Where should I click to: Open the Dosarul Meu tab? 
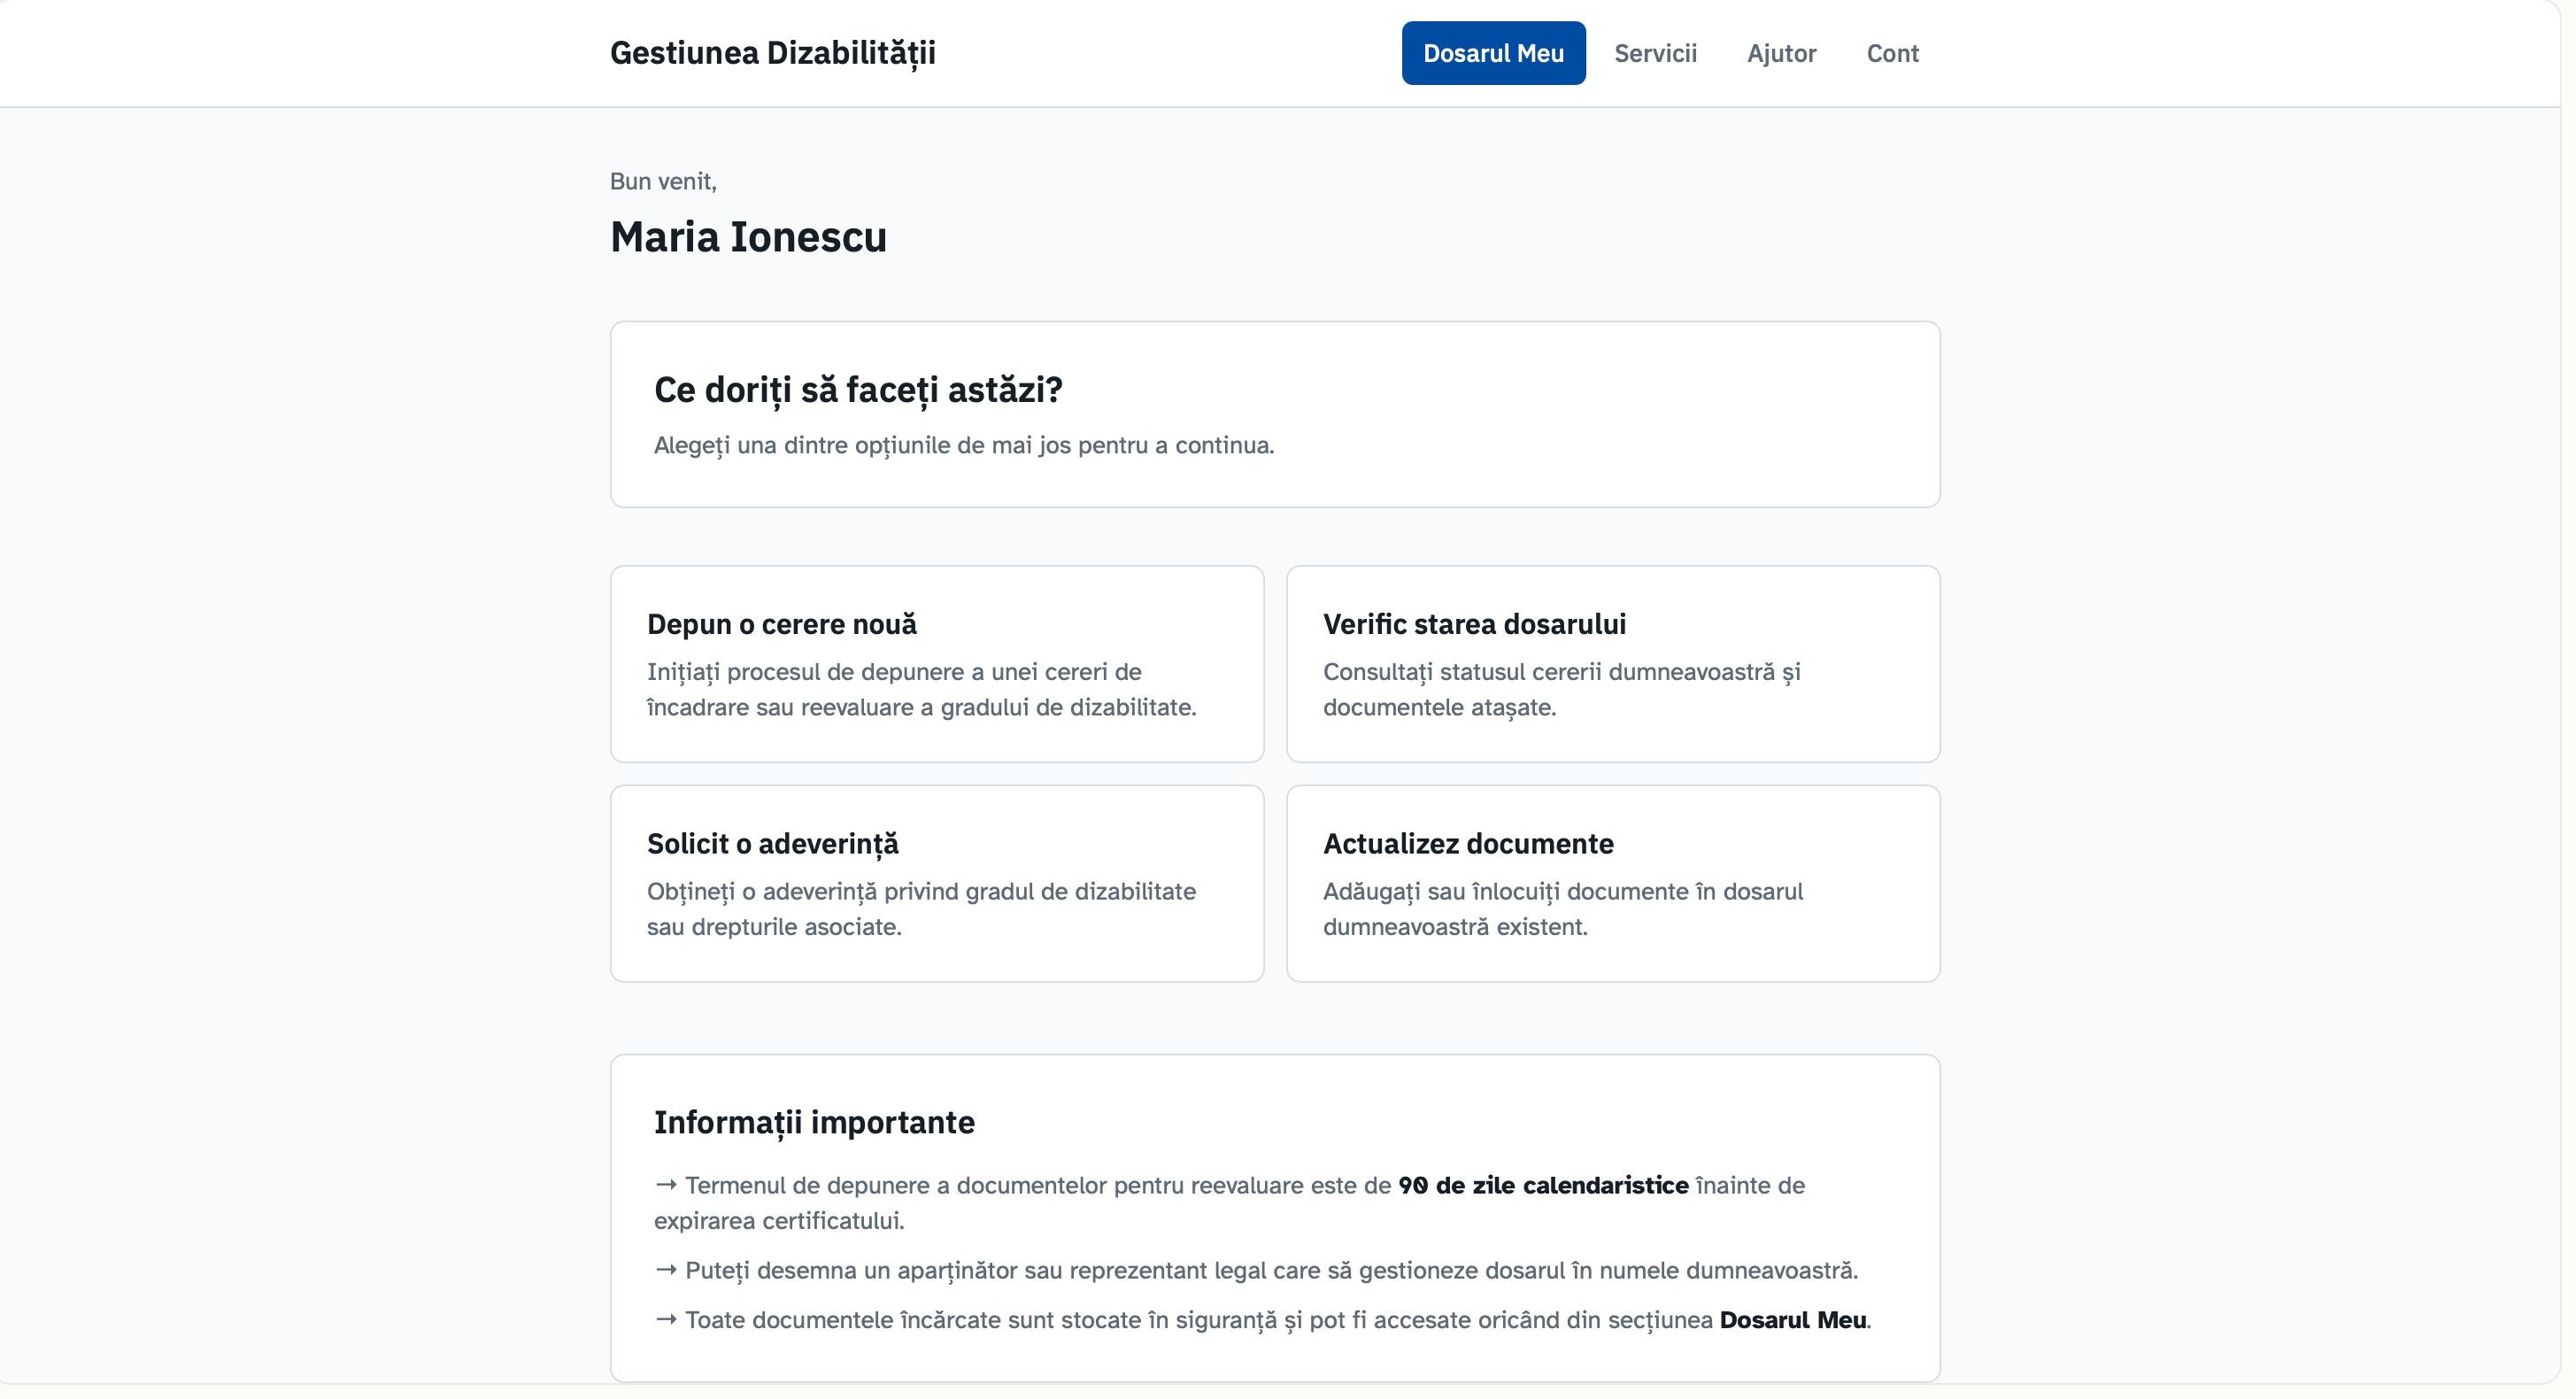point(1492,53)
